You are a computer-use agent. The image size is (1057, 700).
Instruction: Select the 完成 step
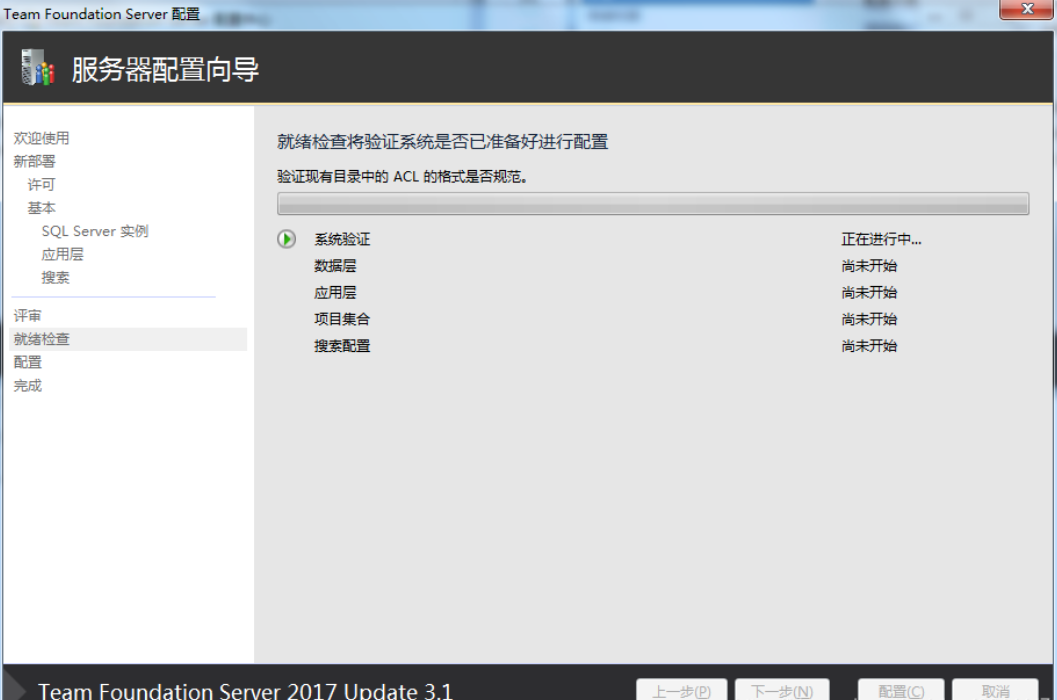28,386
